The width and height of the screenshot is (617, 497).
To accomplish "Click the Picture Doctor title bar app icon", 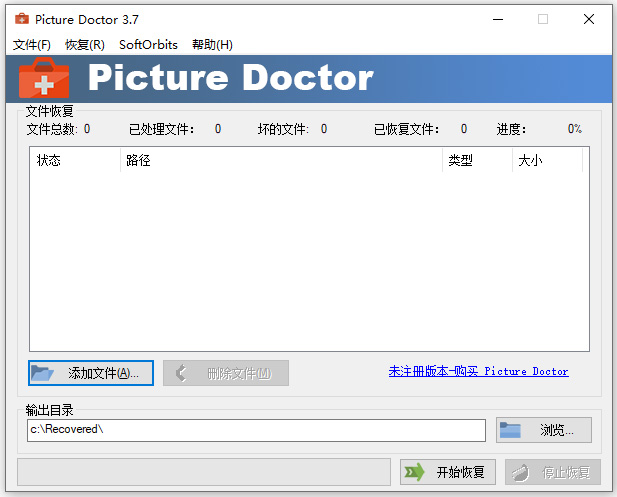I will [x=22, y=19].
